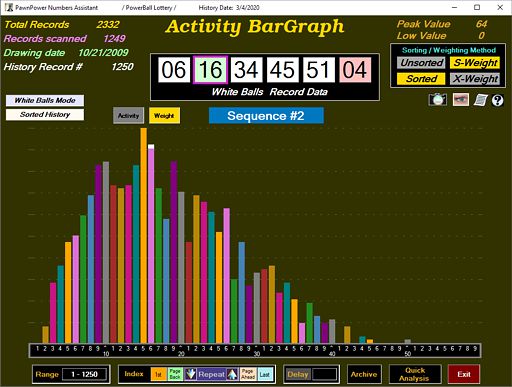Click the Records scanned value 1249
This screenshot has width=512, height=387.
114,38
